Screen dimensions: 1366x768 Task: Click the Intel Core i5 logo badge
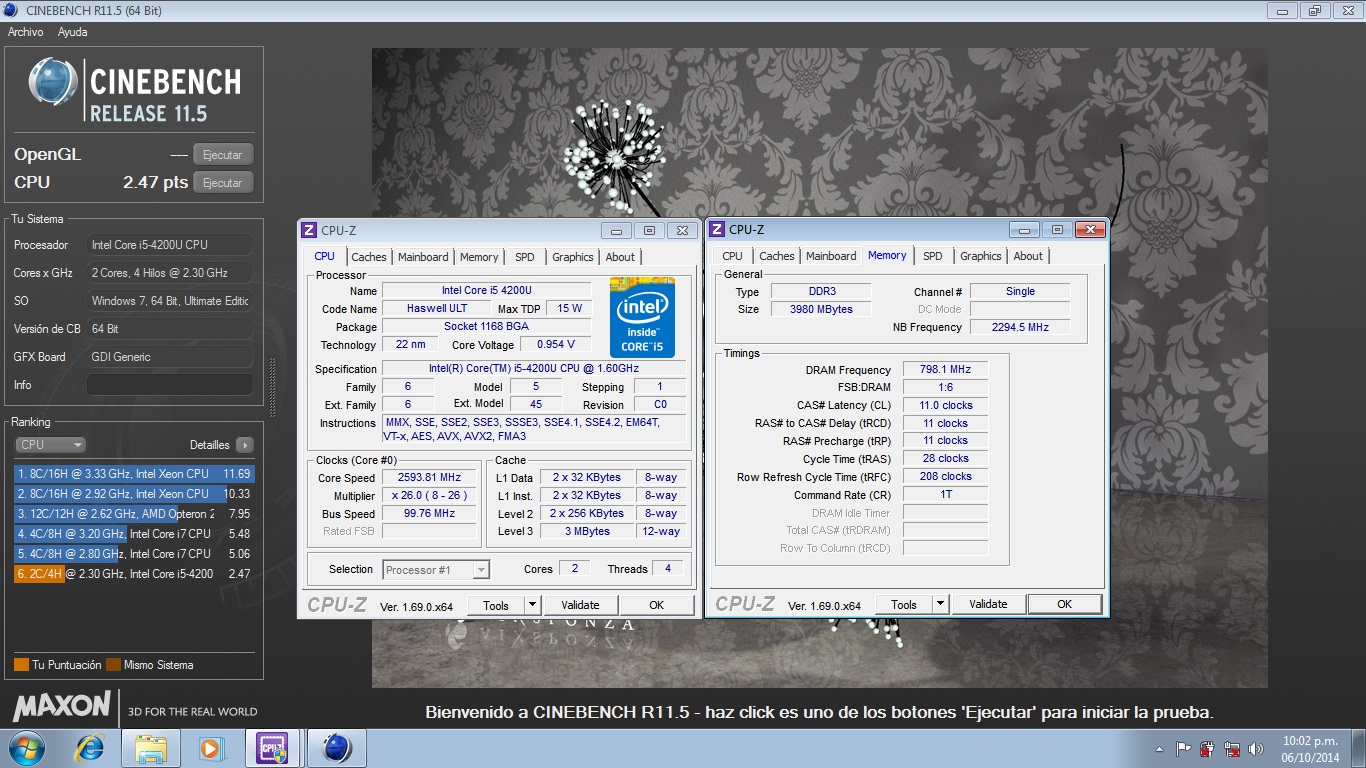[x=642, y=318]
